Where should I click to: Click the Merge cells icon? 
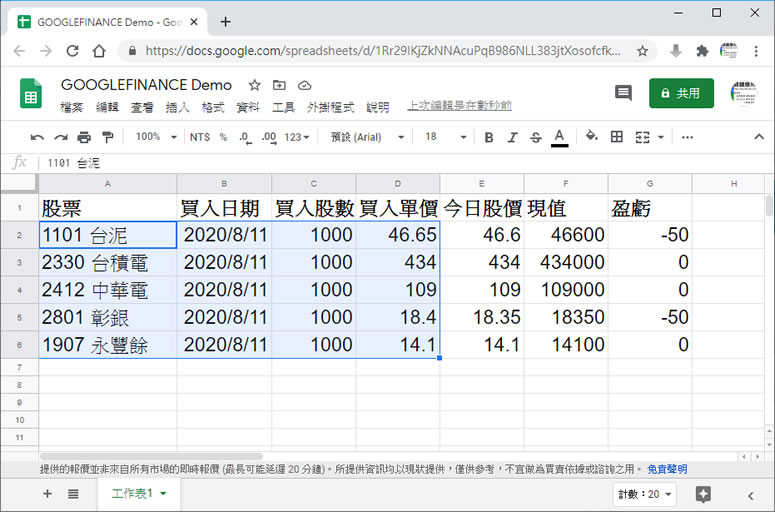click(642, 137)
